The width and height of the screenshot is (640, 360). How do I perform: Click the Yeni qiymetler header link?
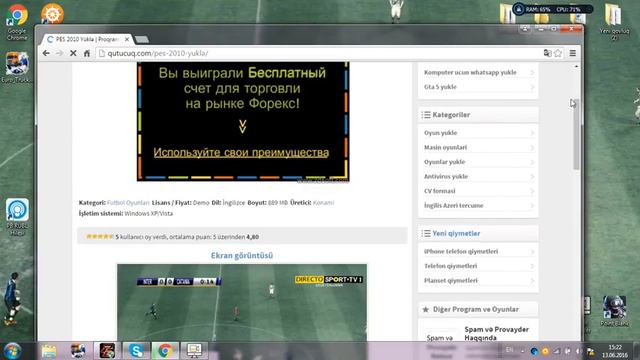point(456,233)
